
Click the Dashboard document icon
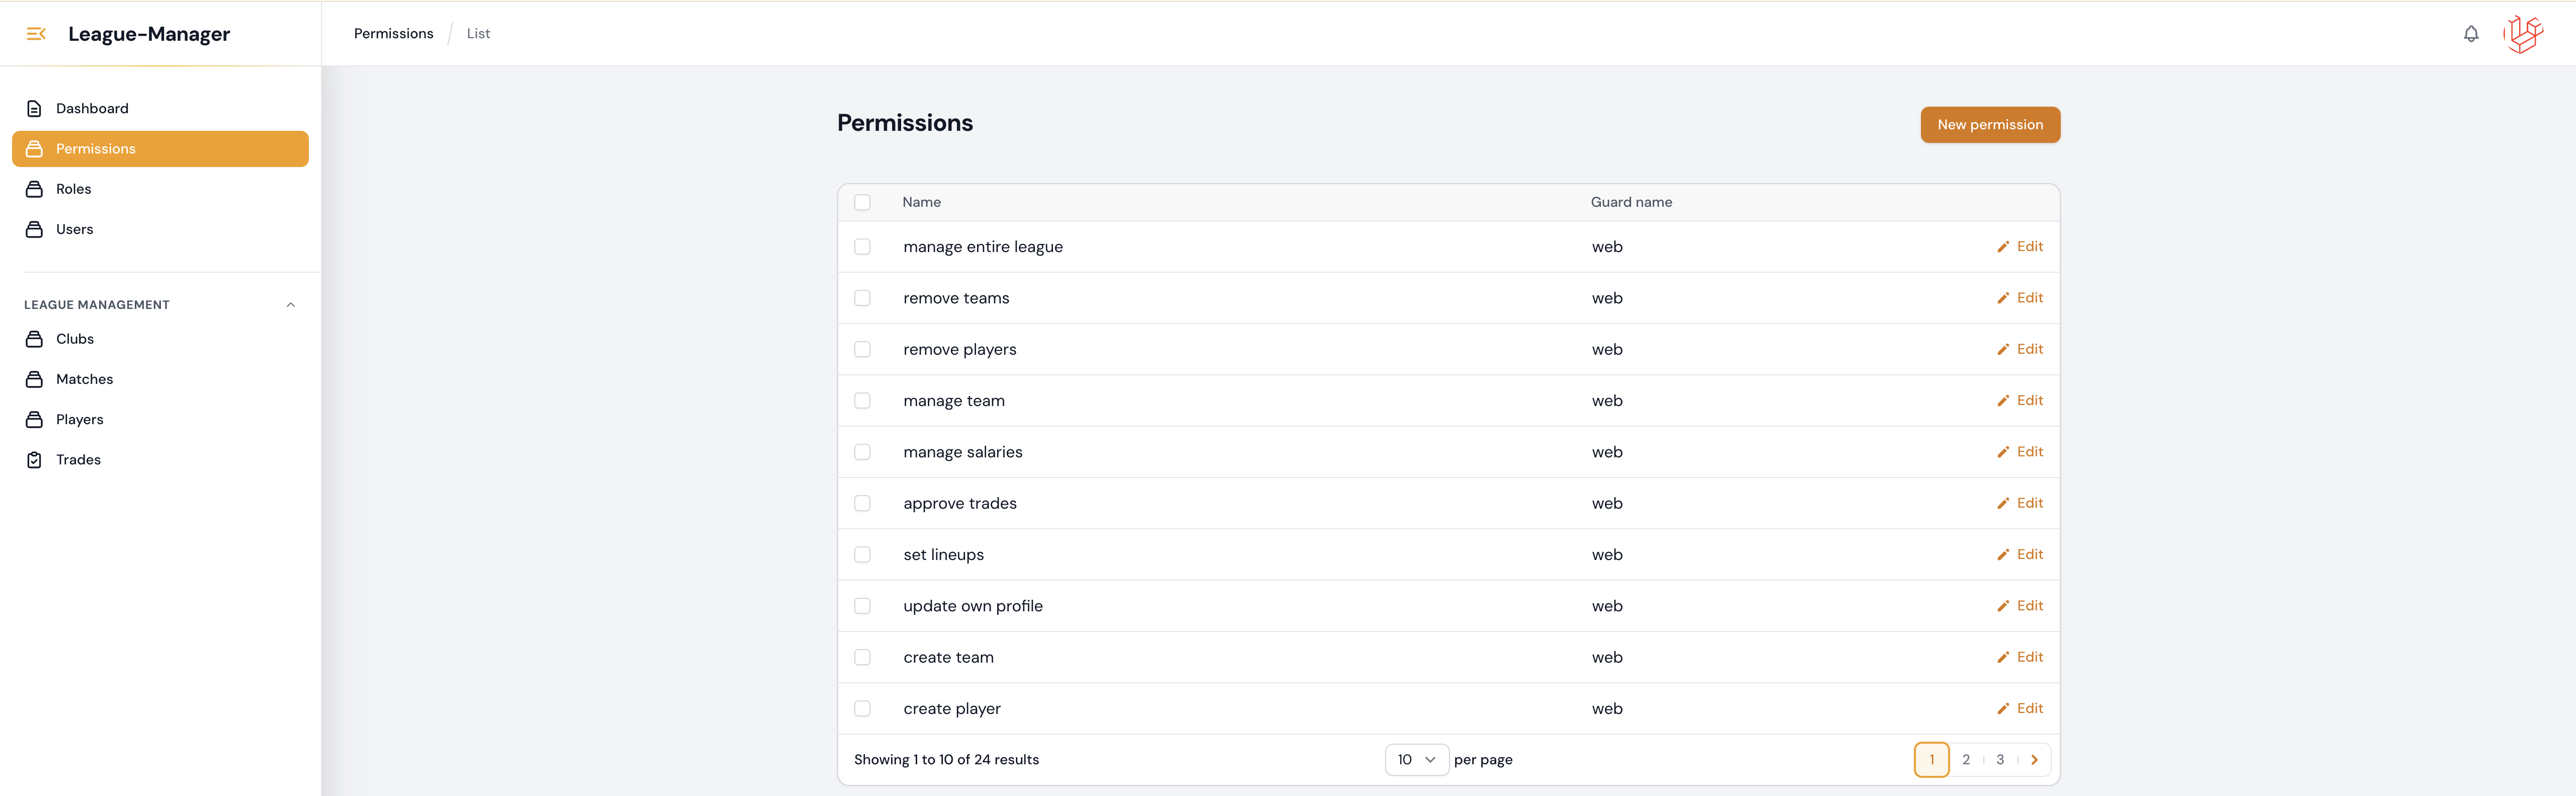34,109
